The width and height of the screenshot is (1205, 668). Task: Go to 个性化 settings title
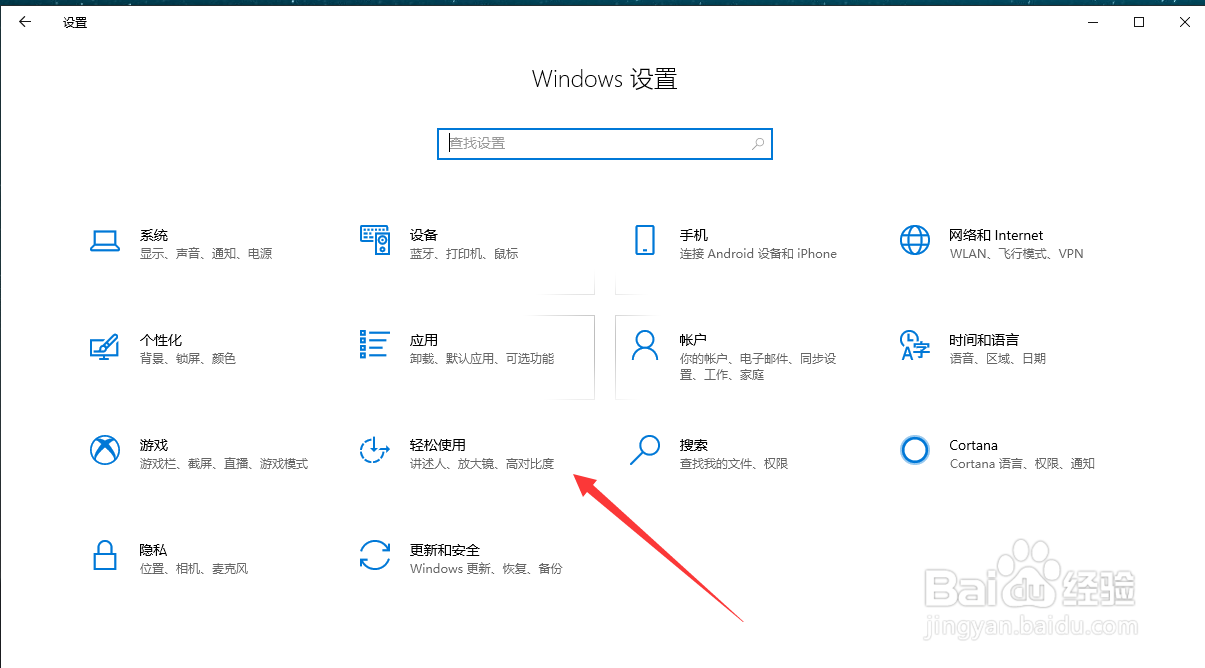point(161,340)
